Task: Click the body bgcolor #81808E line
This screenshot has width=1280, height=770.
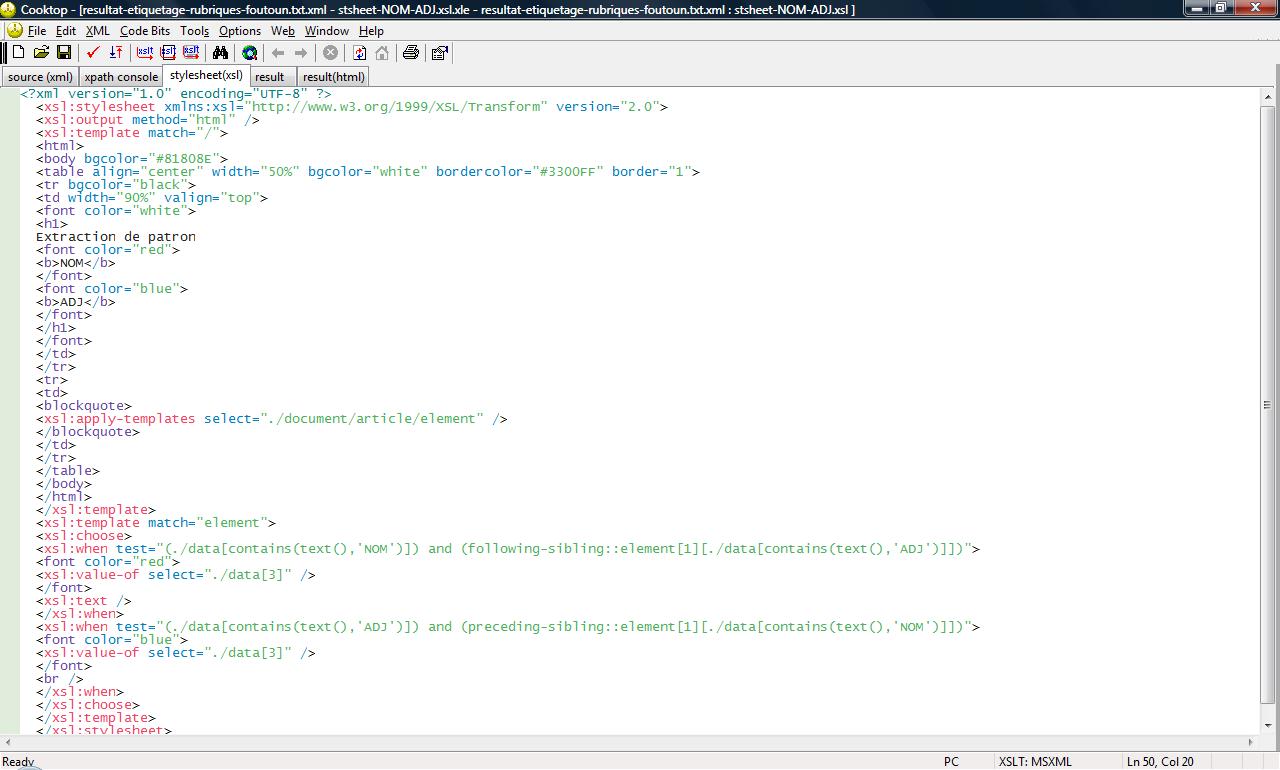Action: tap(132, 159)
